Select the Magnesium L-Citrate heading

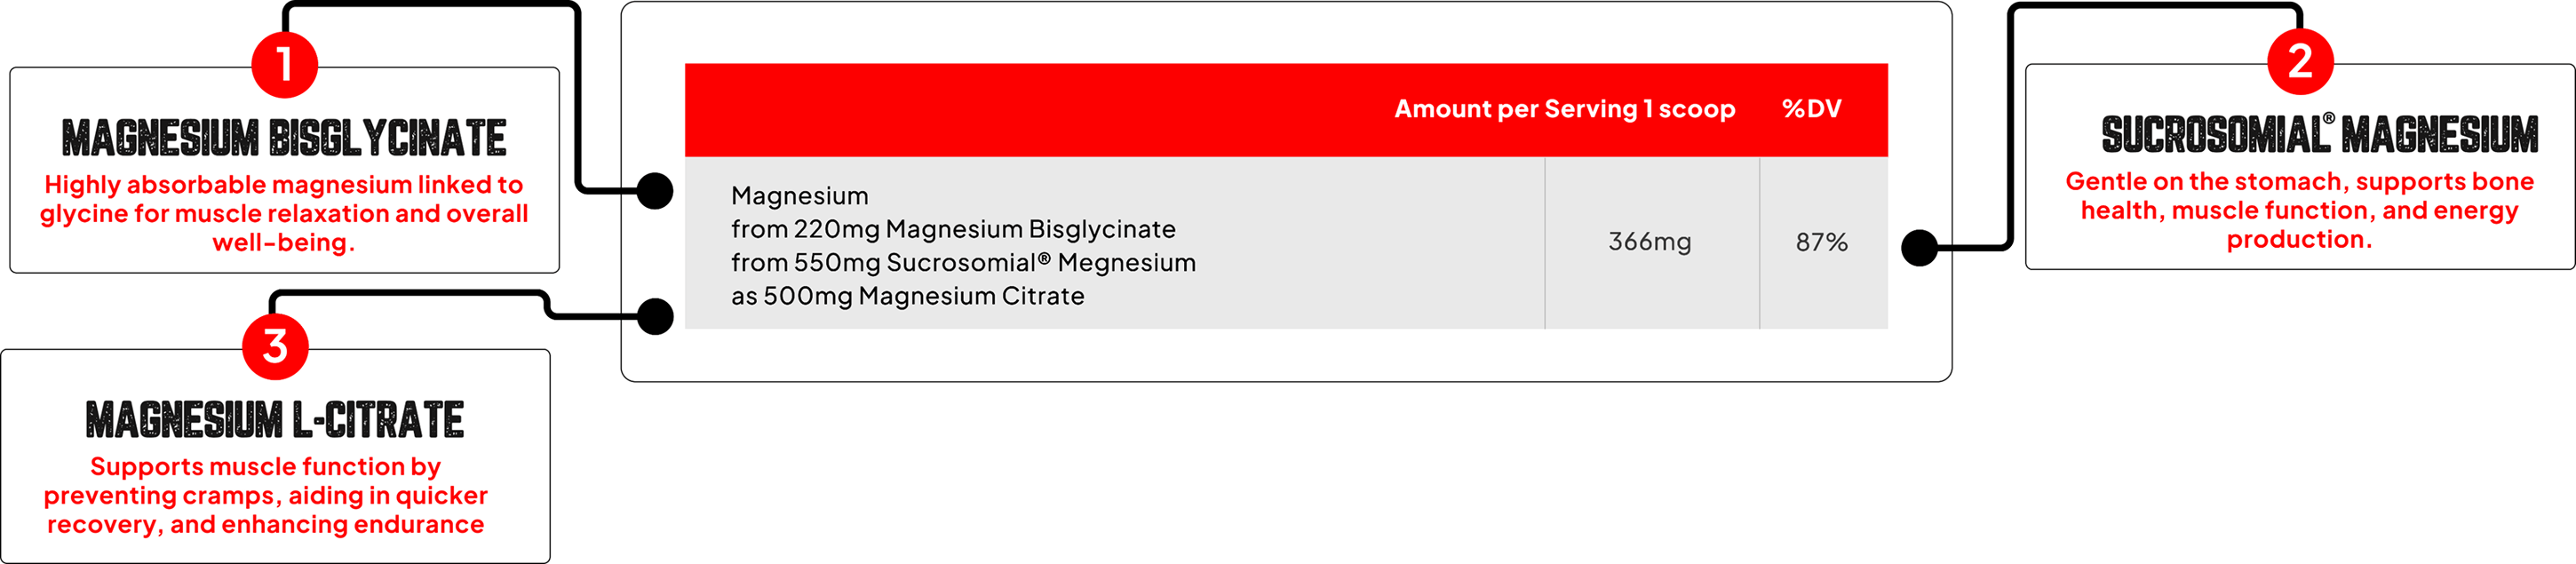pos(275,420)
